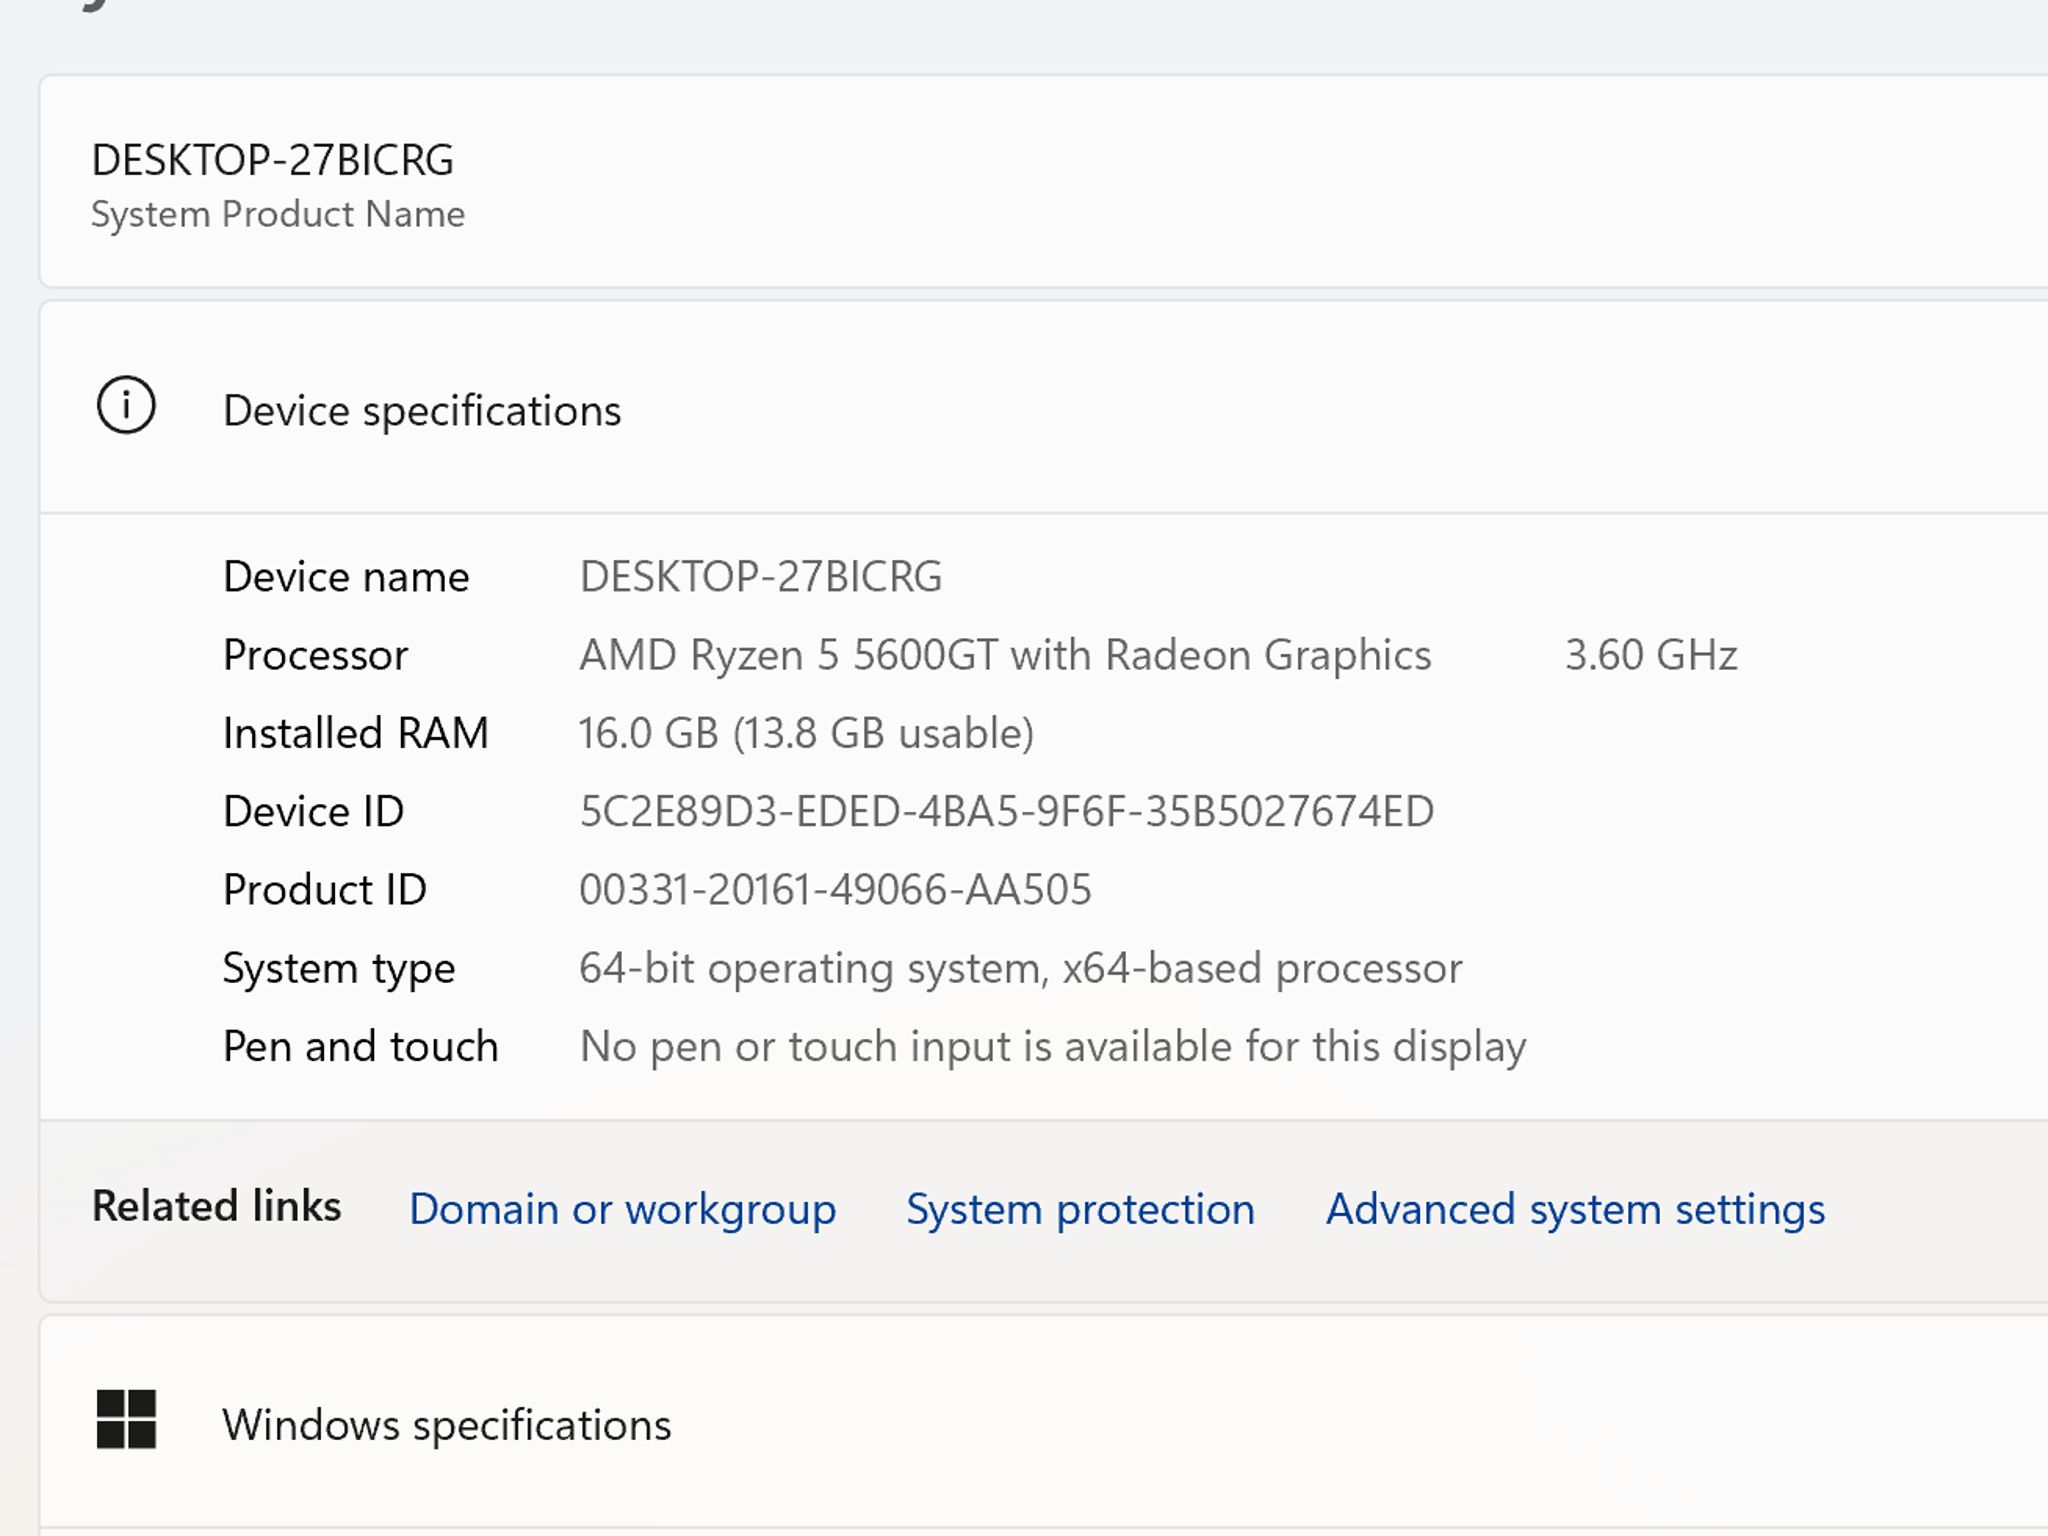Image resolution: width=2048 pixels, height=1536 pixels.
Task: Click the Related links label
Action: point(216,1206)
